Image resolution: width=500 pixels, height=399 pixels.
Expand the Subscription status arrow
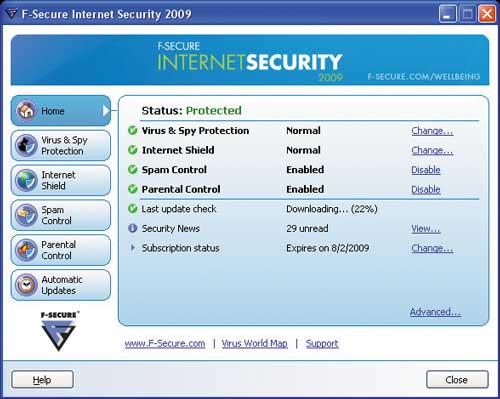[x=133, y=248]
